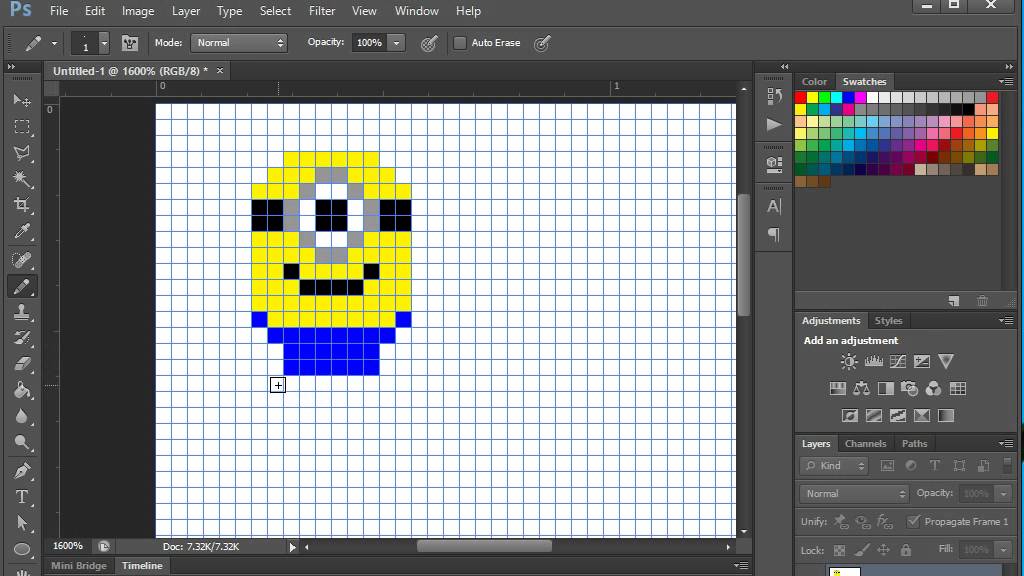Select the Crop tool

[x=22, y=205]
